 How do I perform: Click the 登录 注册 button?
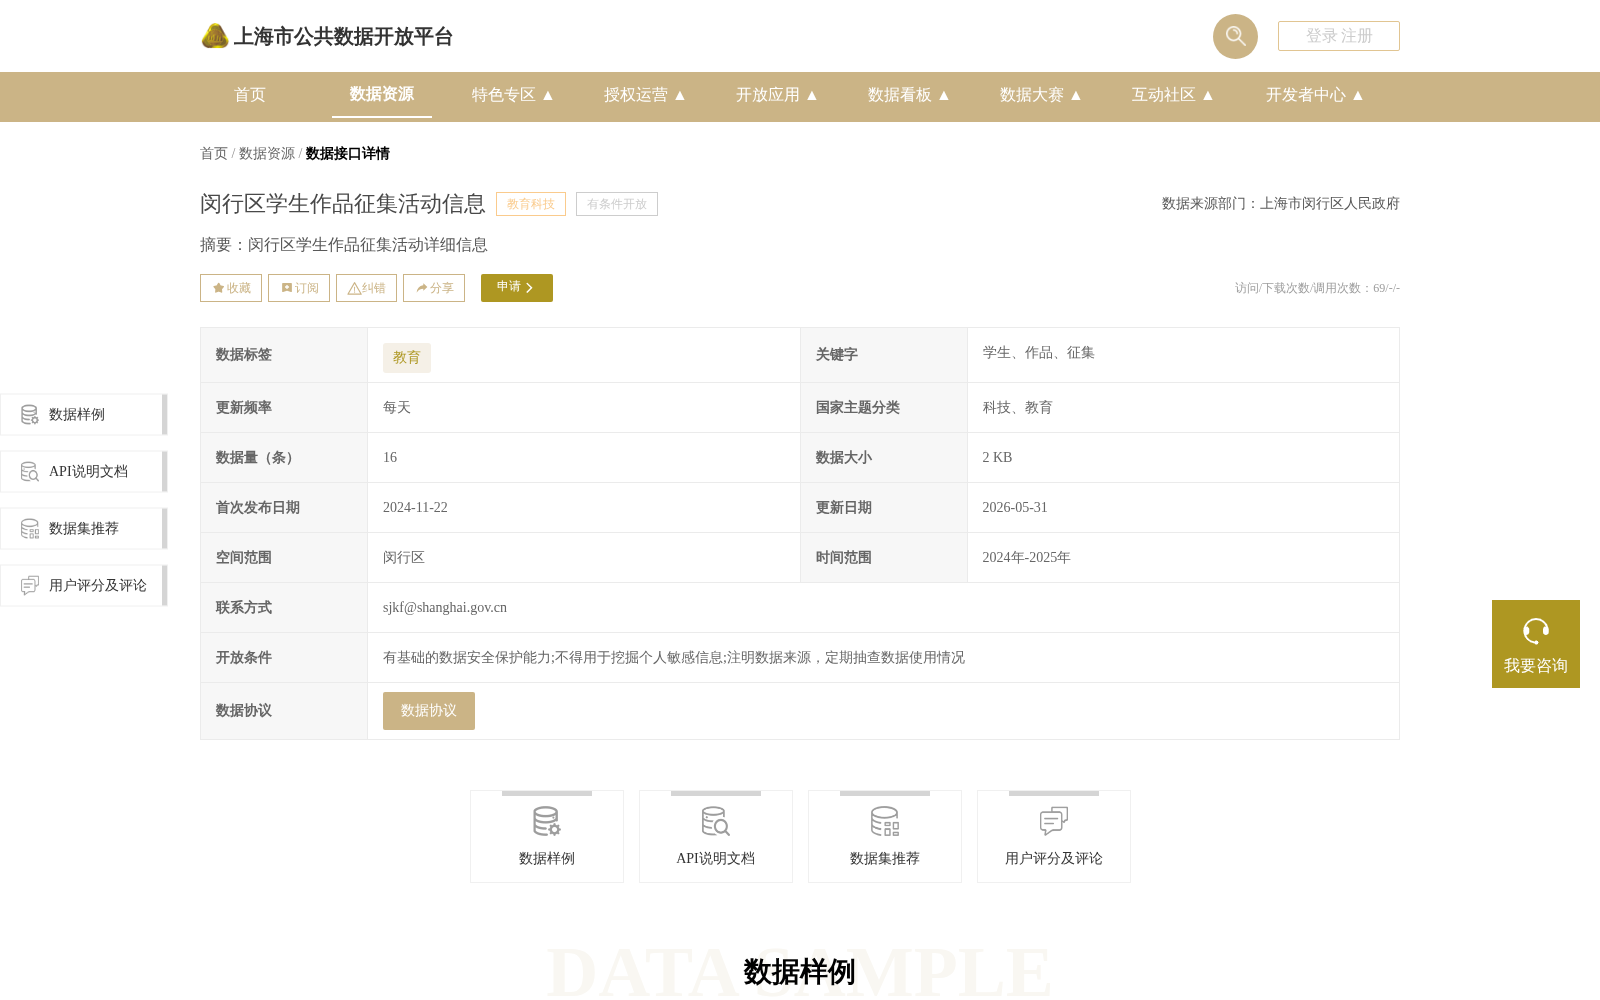1339,36
